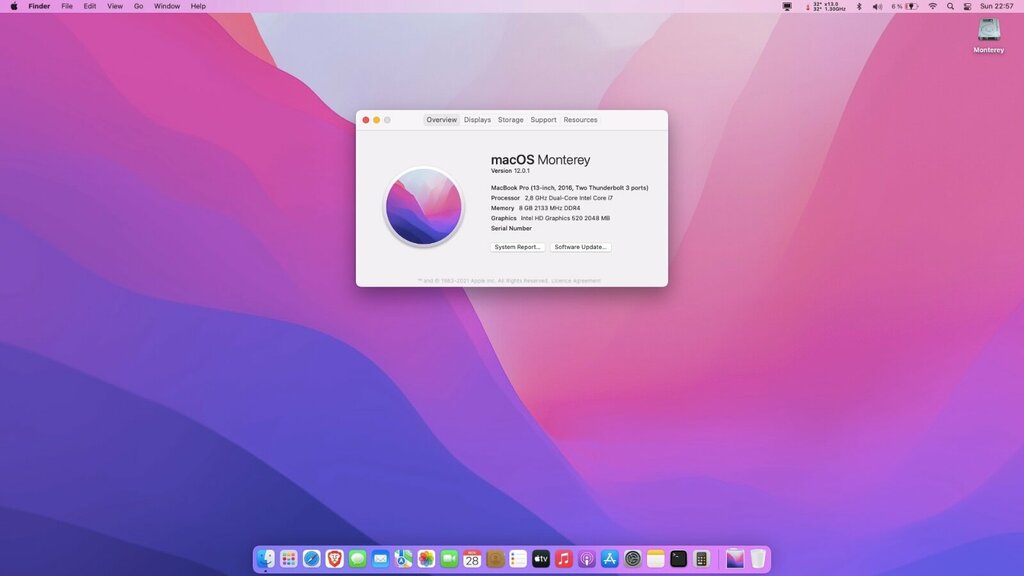Open the Wi-Fi status menu
Screen dimensions: 1024x576
(932, 6)
